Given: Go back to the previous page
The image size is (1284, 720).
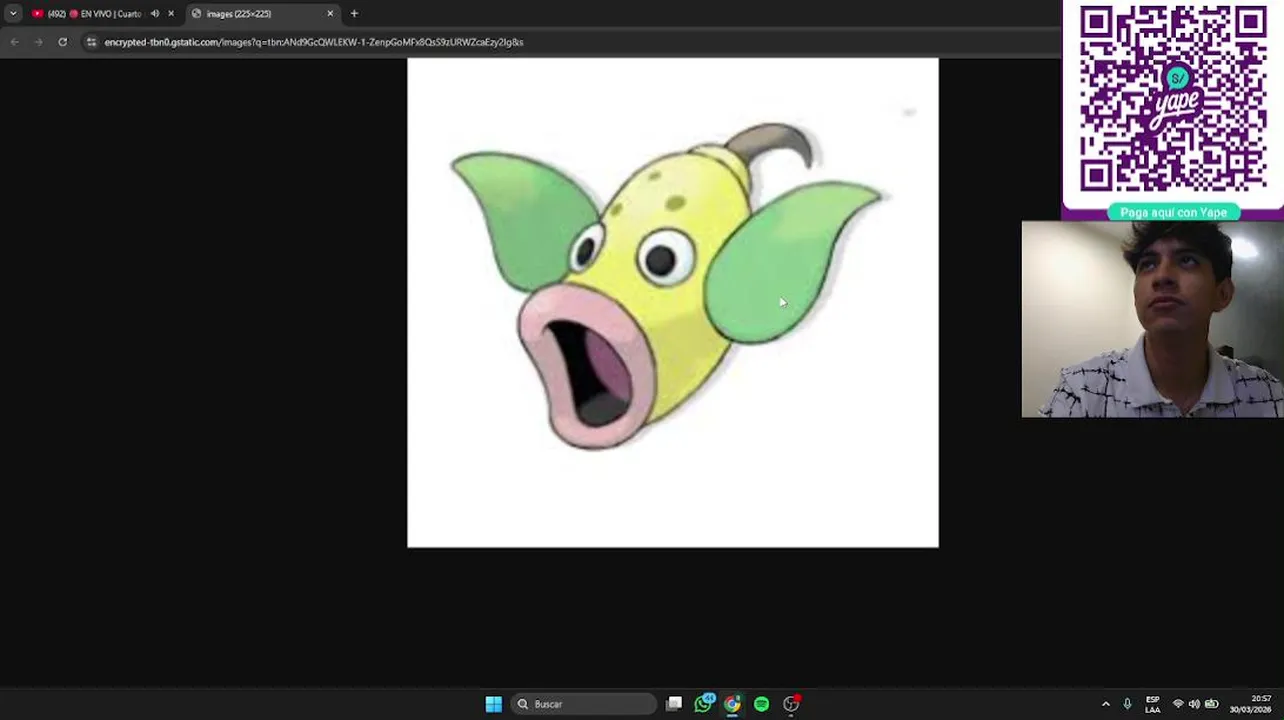Looking at the screenshot, I should coord(14,42).
